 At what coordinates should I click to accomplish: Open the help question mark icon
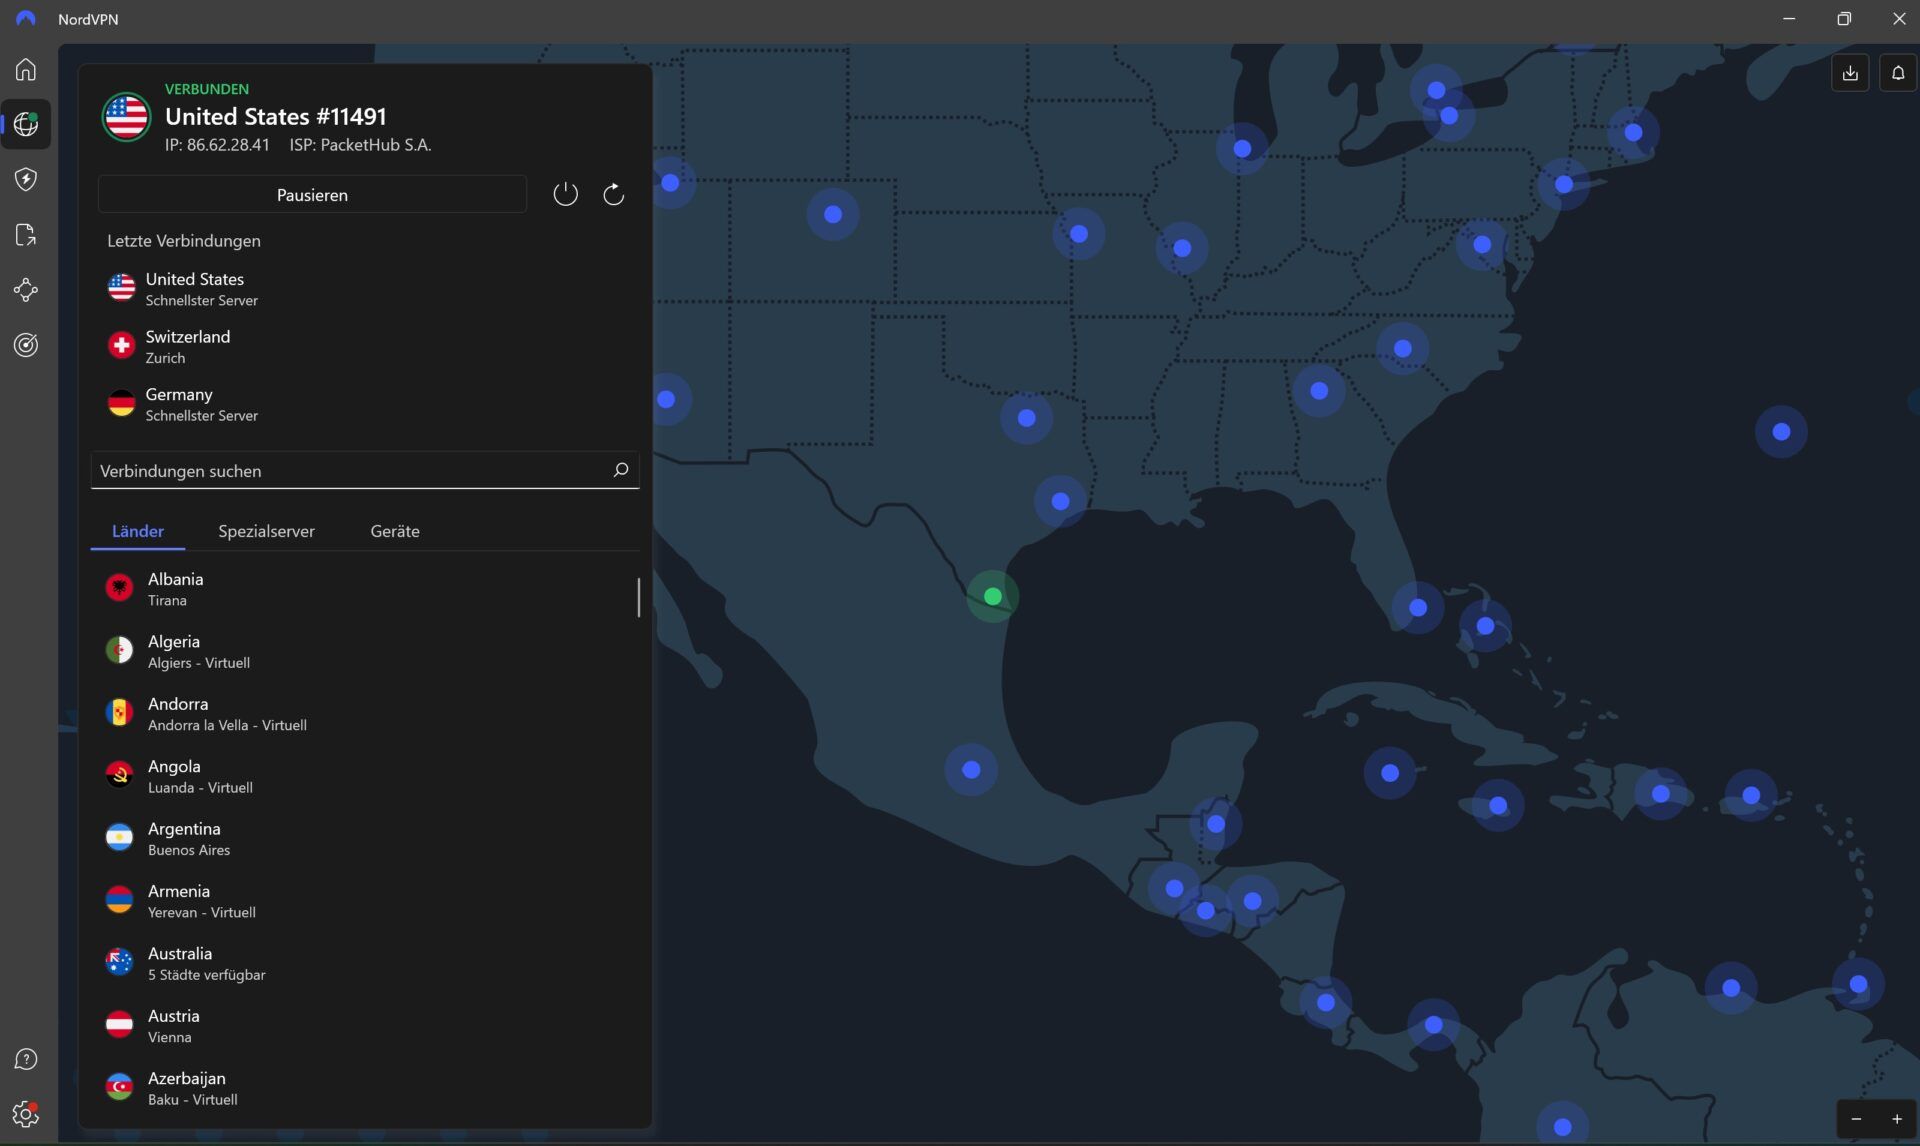coord(26,1059)
